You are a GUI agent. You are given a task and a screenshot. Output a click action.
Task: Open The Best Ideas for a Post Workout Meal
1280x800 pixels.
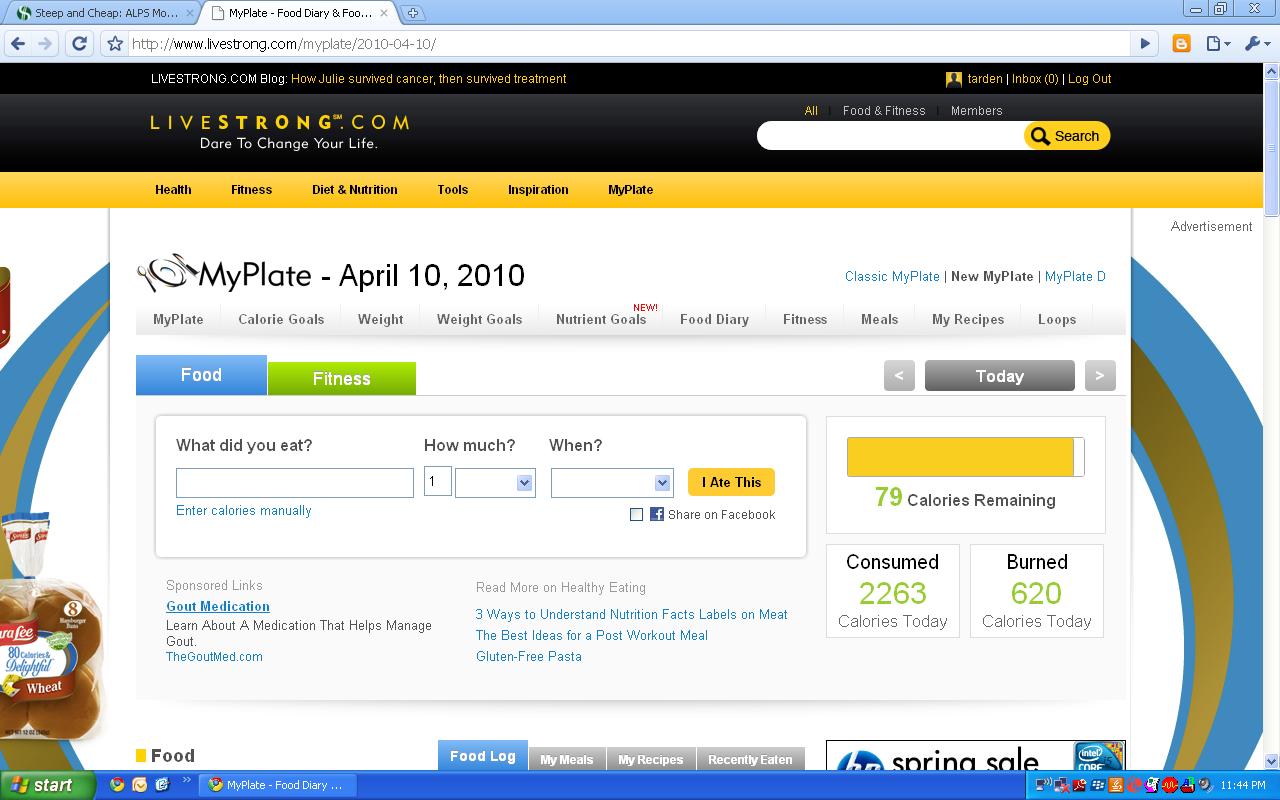(x=592, y=635)
